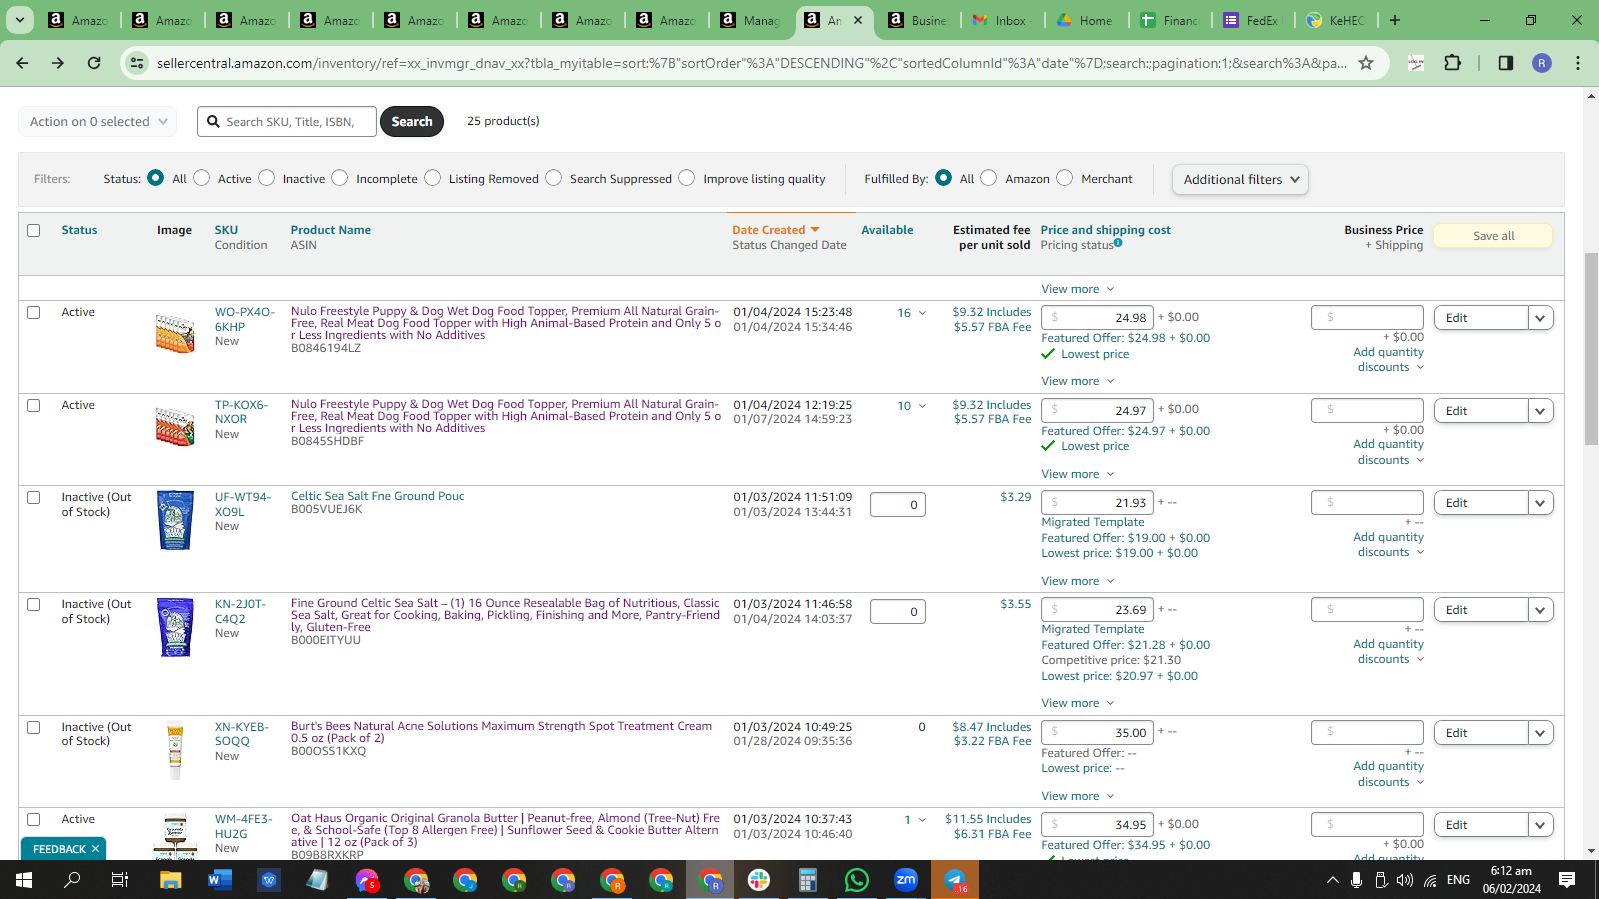Viewport: 1599px width, 899px height.
Task: Open Windows taskbar search
Action: [x=72, y=880]
